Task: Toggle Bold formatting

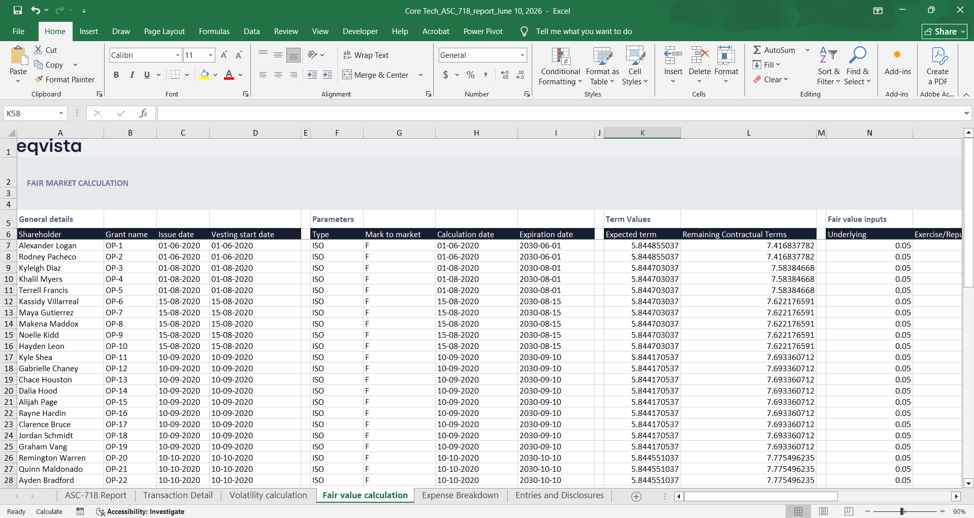Action: tap(116, 75)
